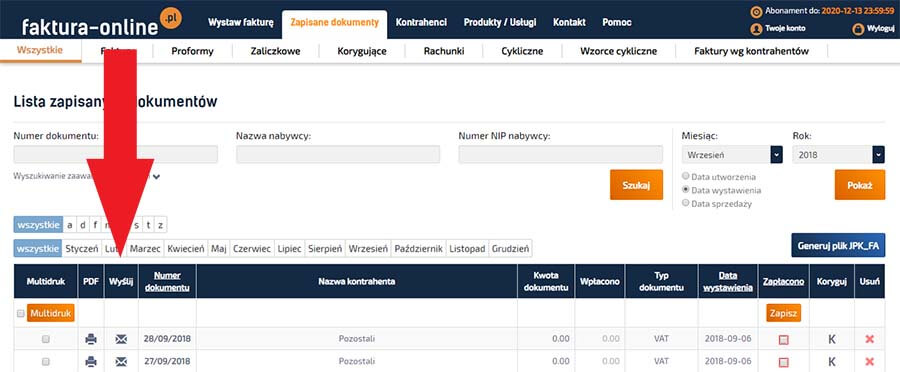Open Pomoc menu item
Screen dimensions: 900x372
[617, 22]
